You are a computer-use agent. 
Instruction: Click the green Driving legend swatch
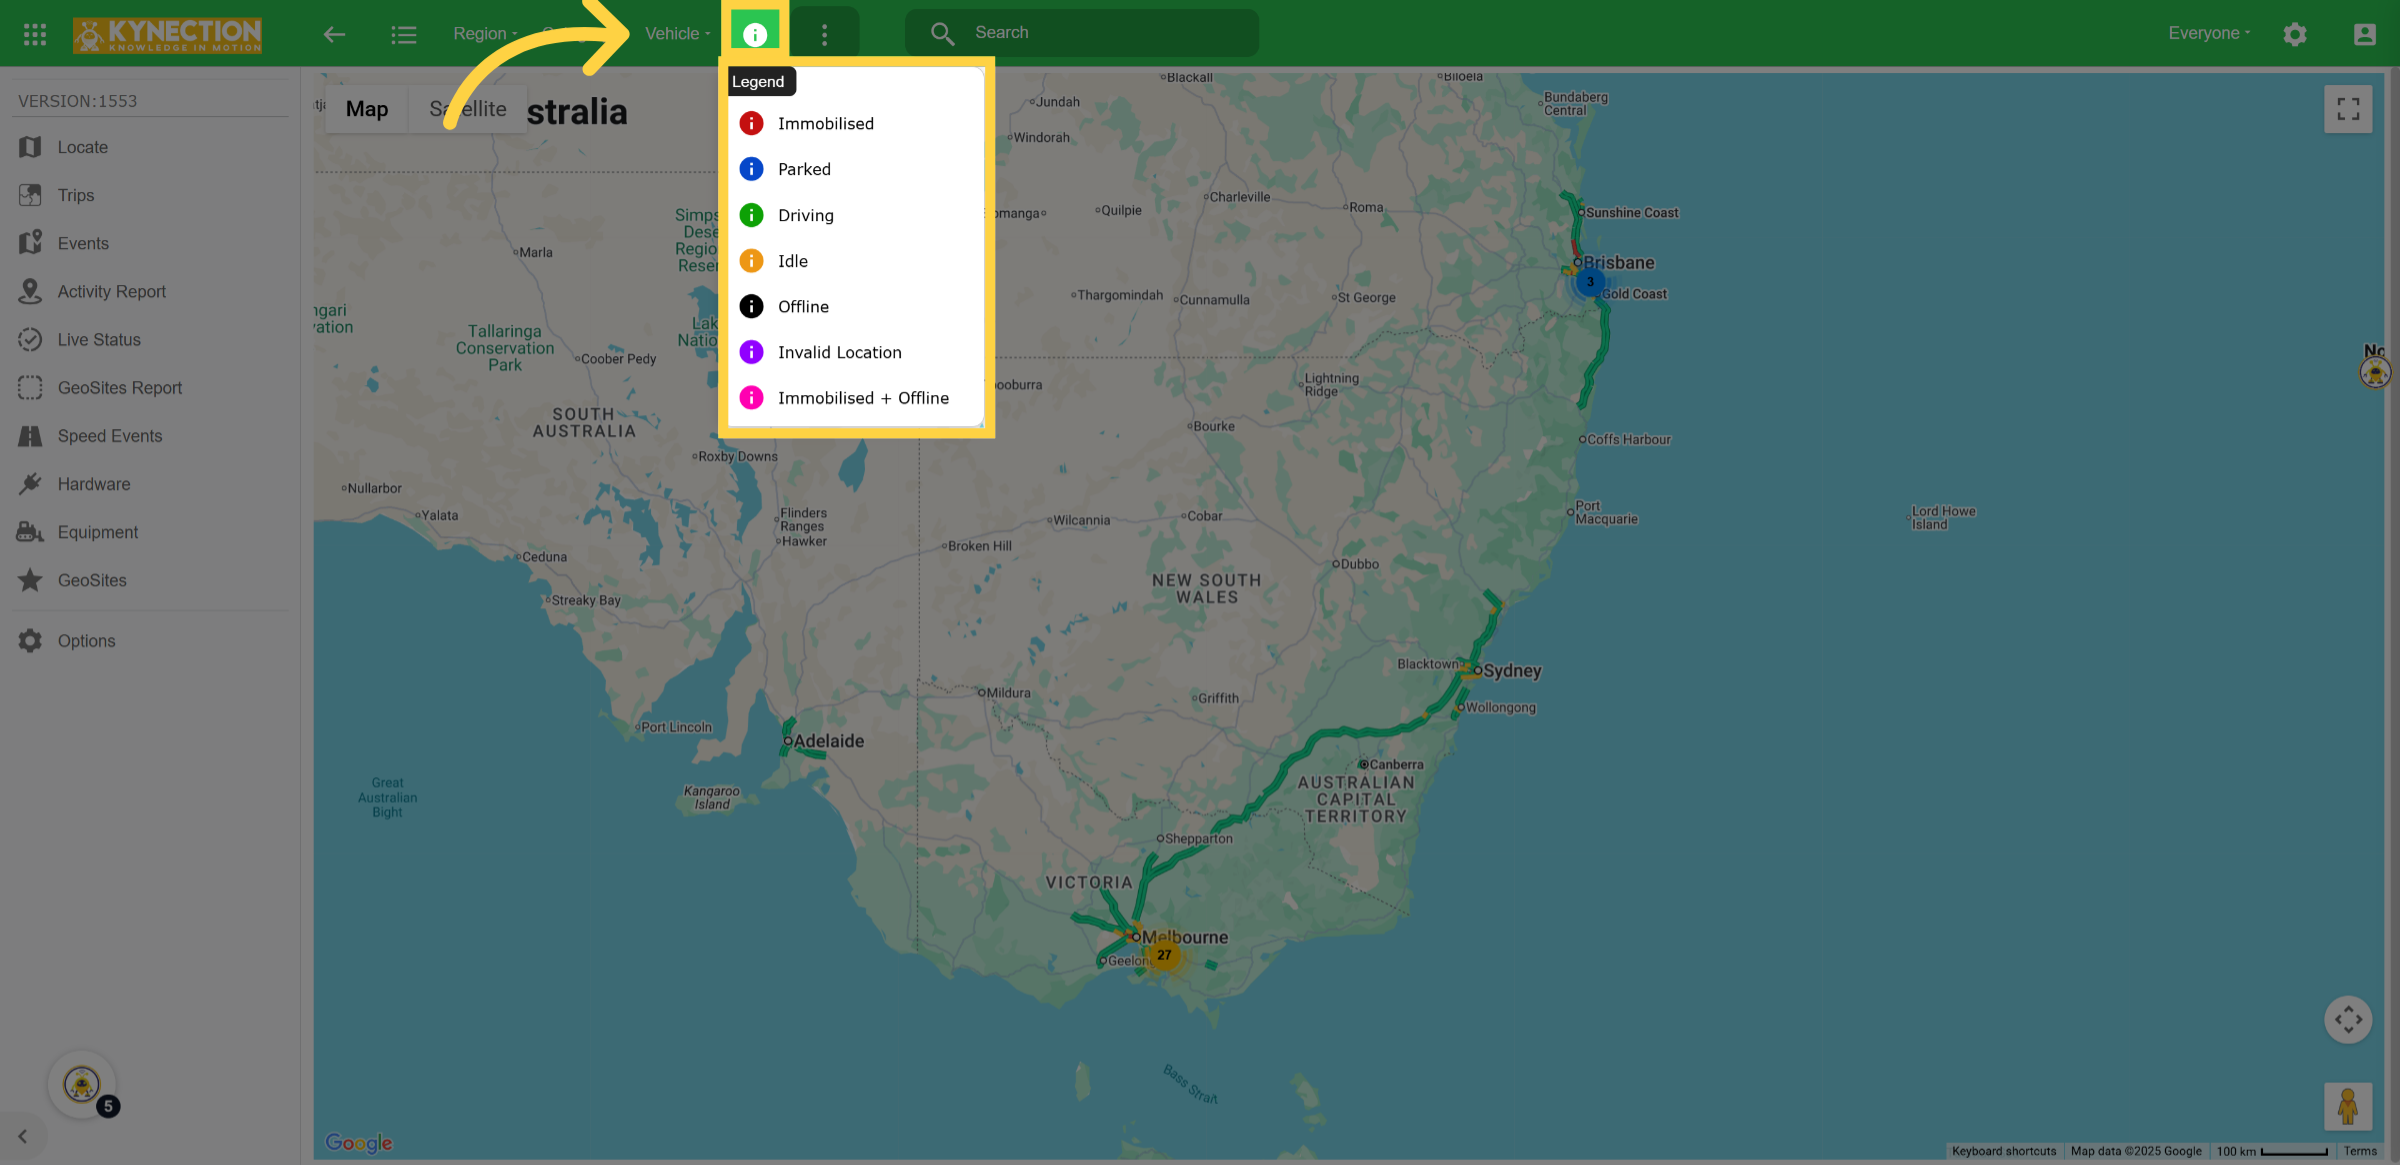tap(751, 215)
